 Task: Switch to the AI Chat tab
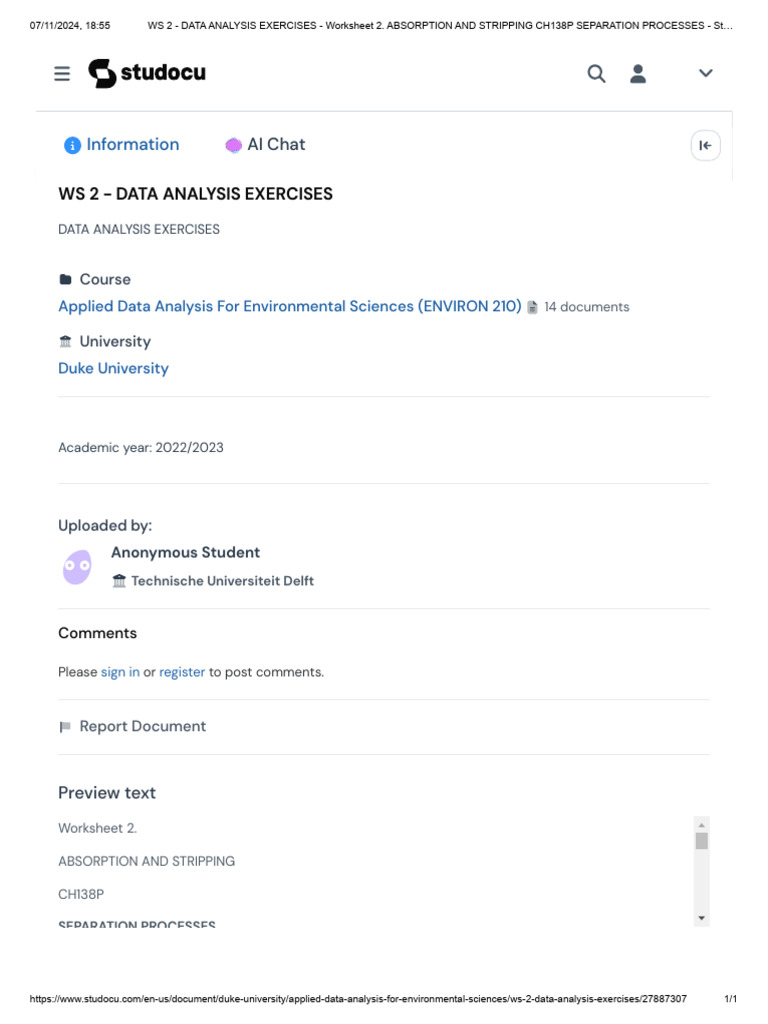[266, 145]
